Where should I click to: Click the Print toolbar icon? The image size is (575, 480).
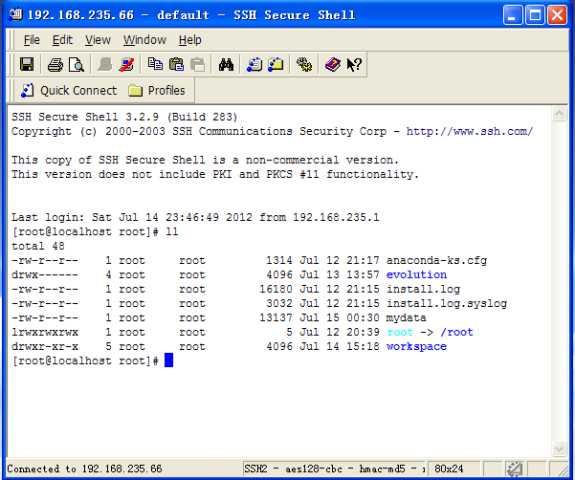point(55,65)
